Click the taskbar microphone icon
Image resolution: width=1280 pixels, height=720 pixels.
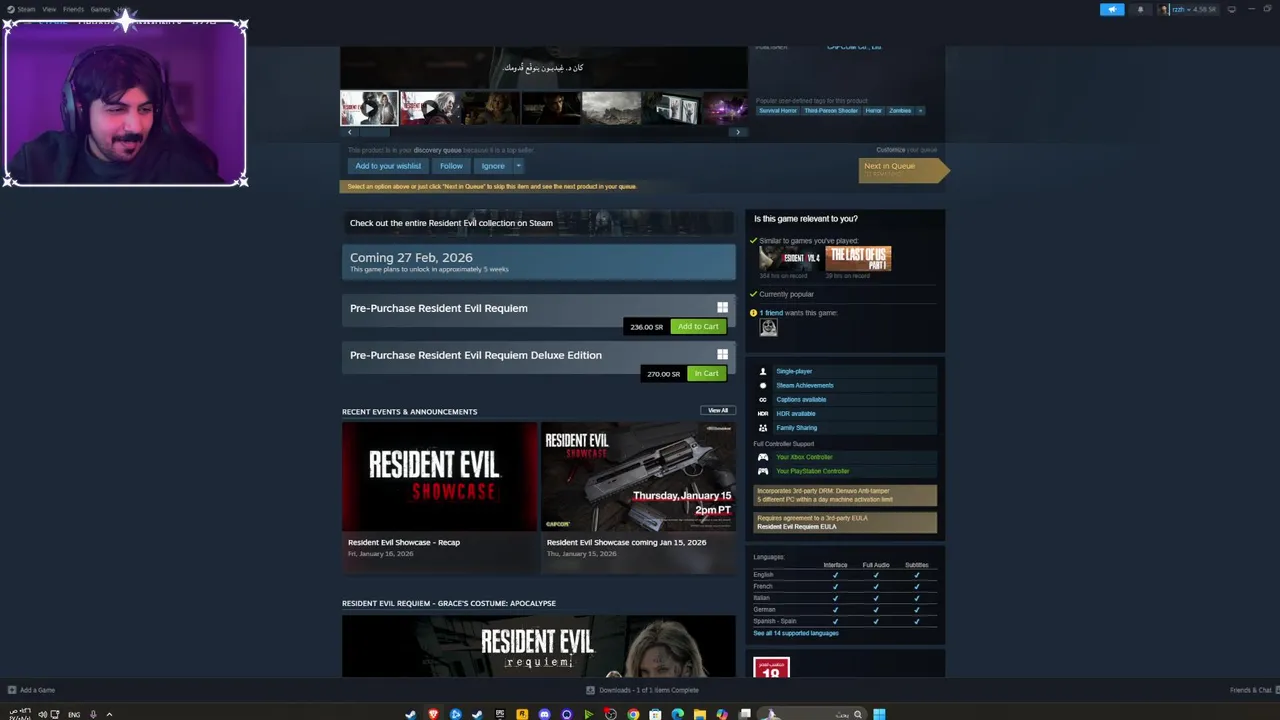pyautogui.click(x=93, y=714)
